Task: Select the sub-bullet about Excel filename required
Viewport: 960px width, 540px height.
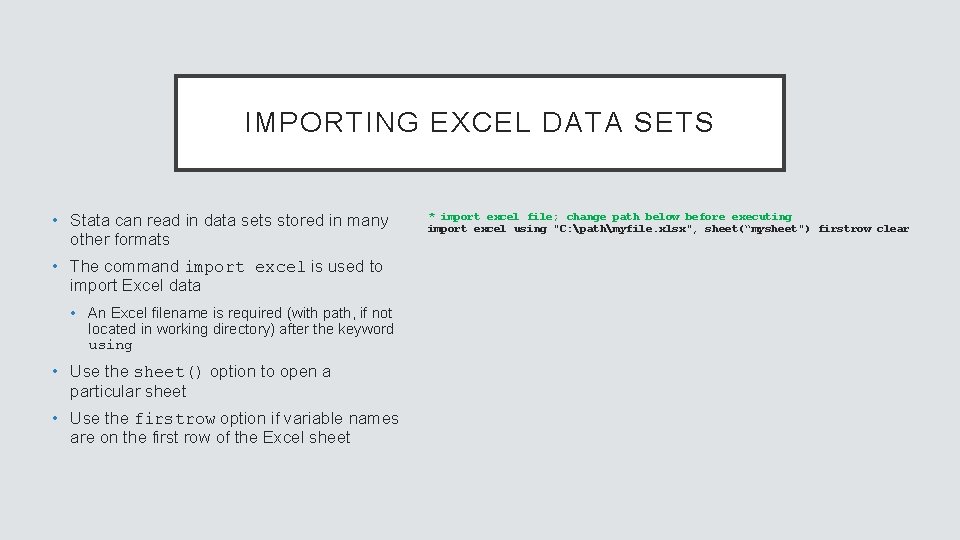Action: click(240, 329)
